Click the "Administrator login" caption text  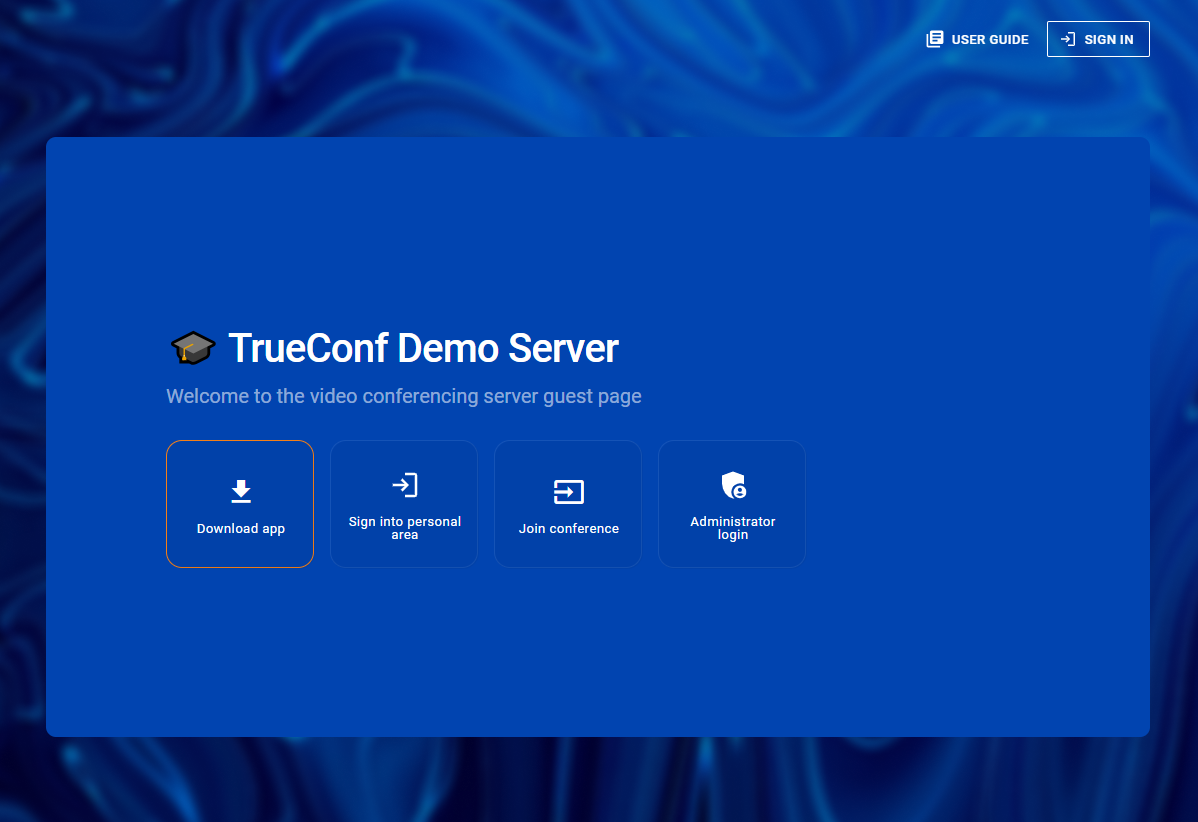tap(732, 528)
